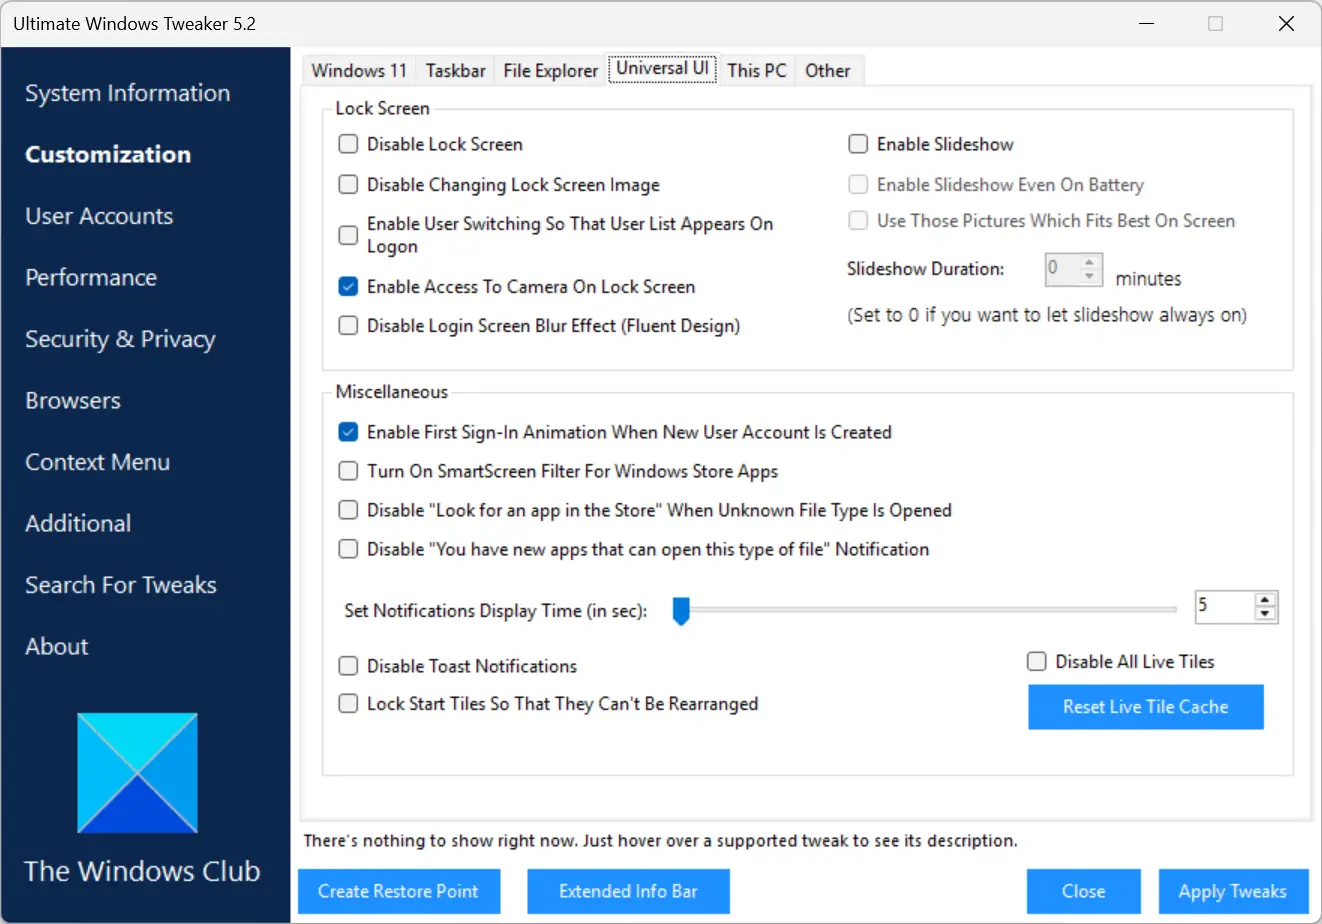Click the notifications display time value field

(1225, 606)
